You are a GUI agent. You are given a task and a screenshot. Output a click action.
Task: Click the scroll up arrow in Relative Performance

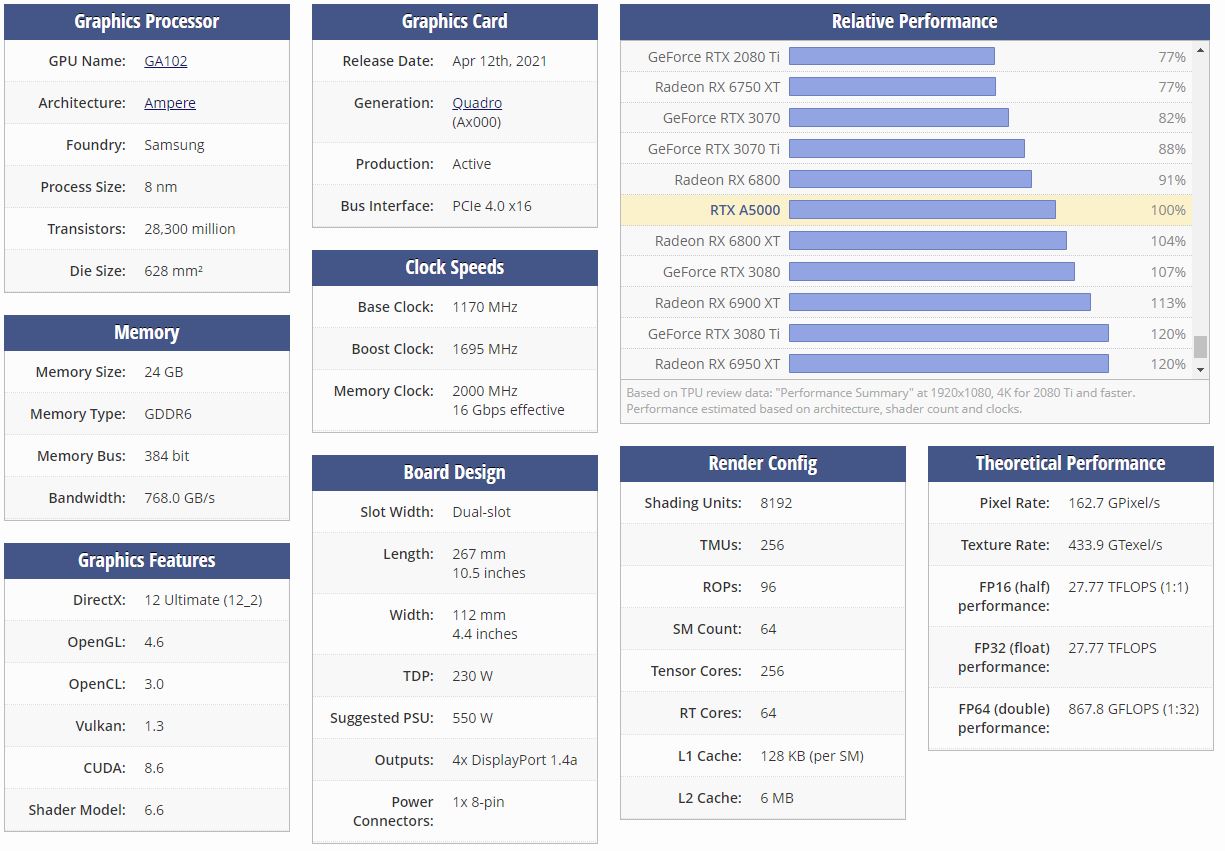tap(1201, 49)
